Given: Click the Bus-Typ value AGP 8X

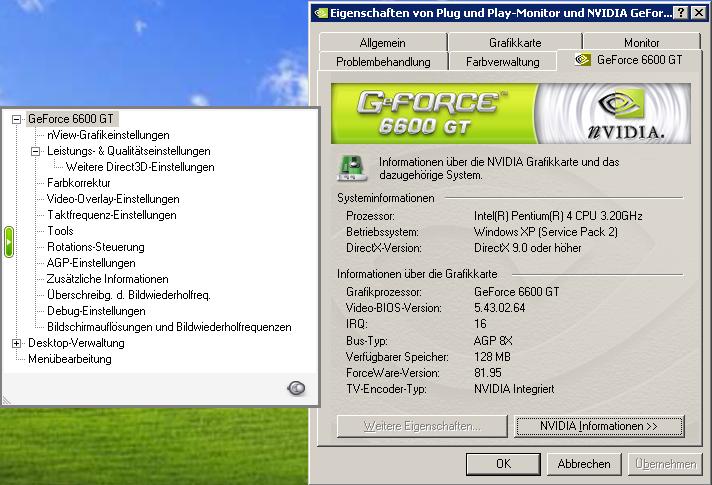Looking at the screenshot, I should [493, 340].
